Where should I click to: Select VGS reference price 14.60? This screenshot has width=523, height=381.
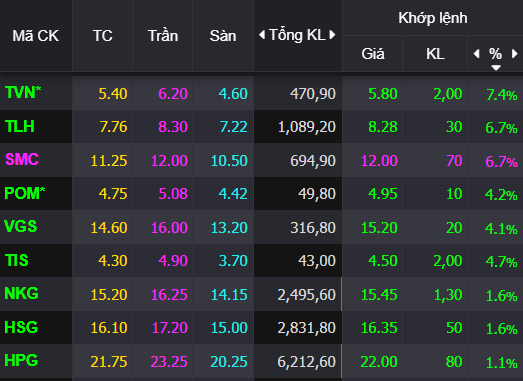click(109, 228)
